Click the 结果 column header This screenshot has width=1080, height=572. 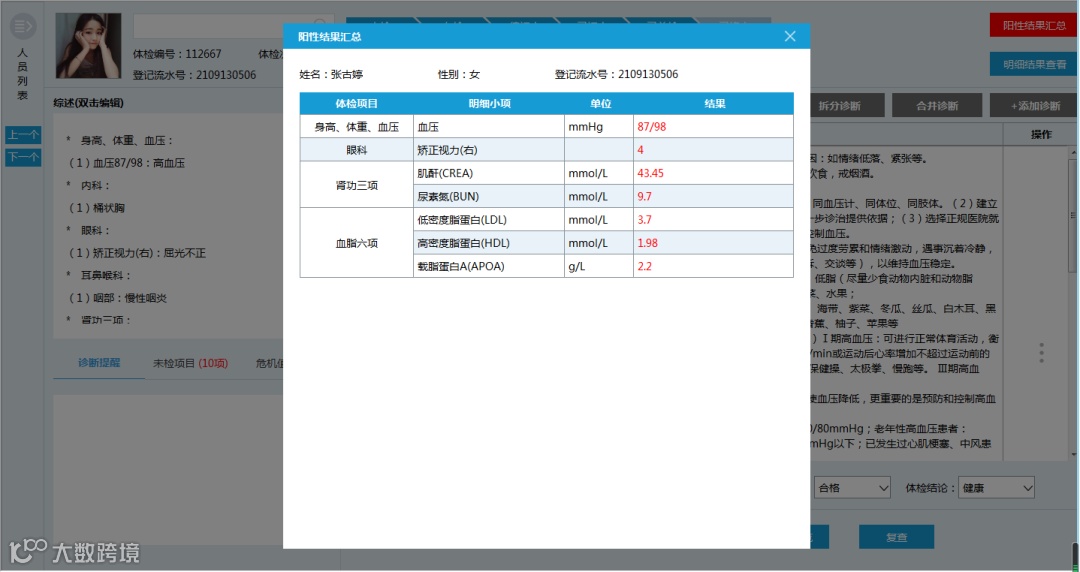click(x=714, y=103)
